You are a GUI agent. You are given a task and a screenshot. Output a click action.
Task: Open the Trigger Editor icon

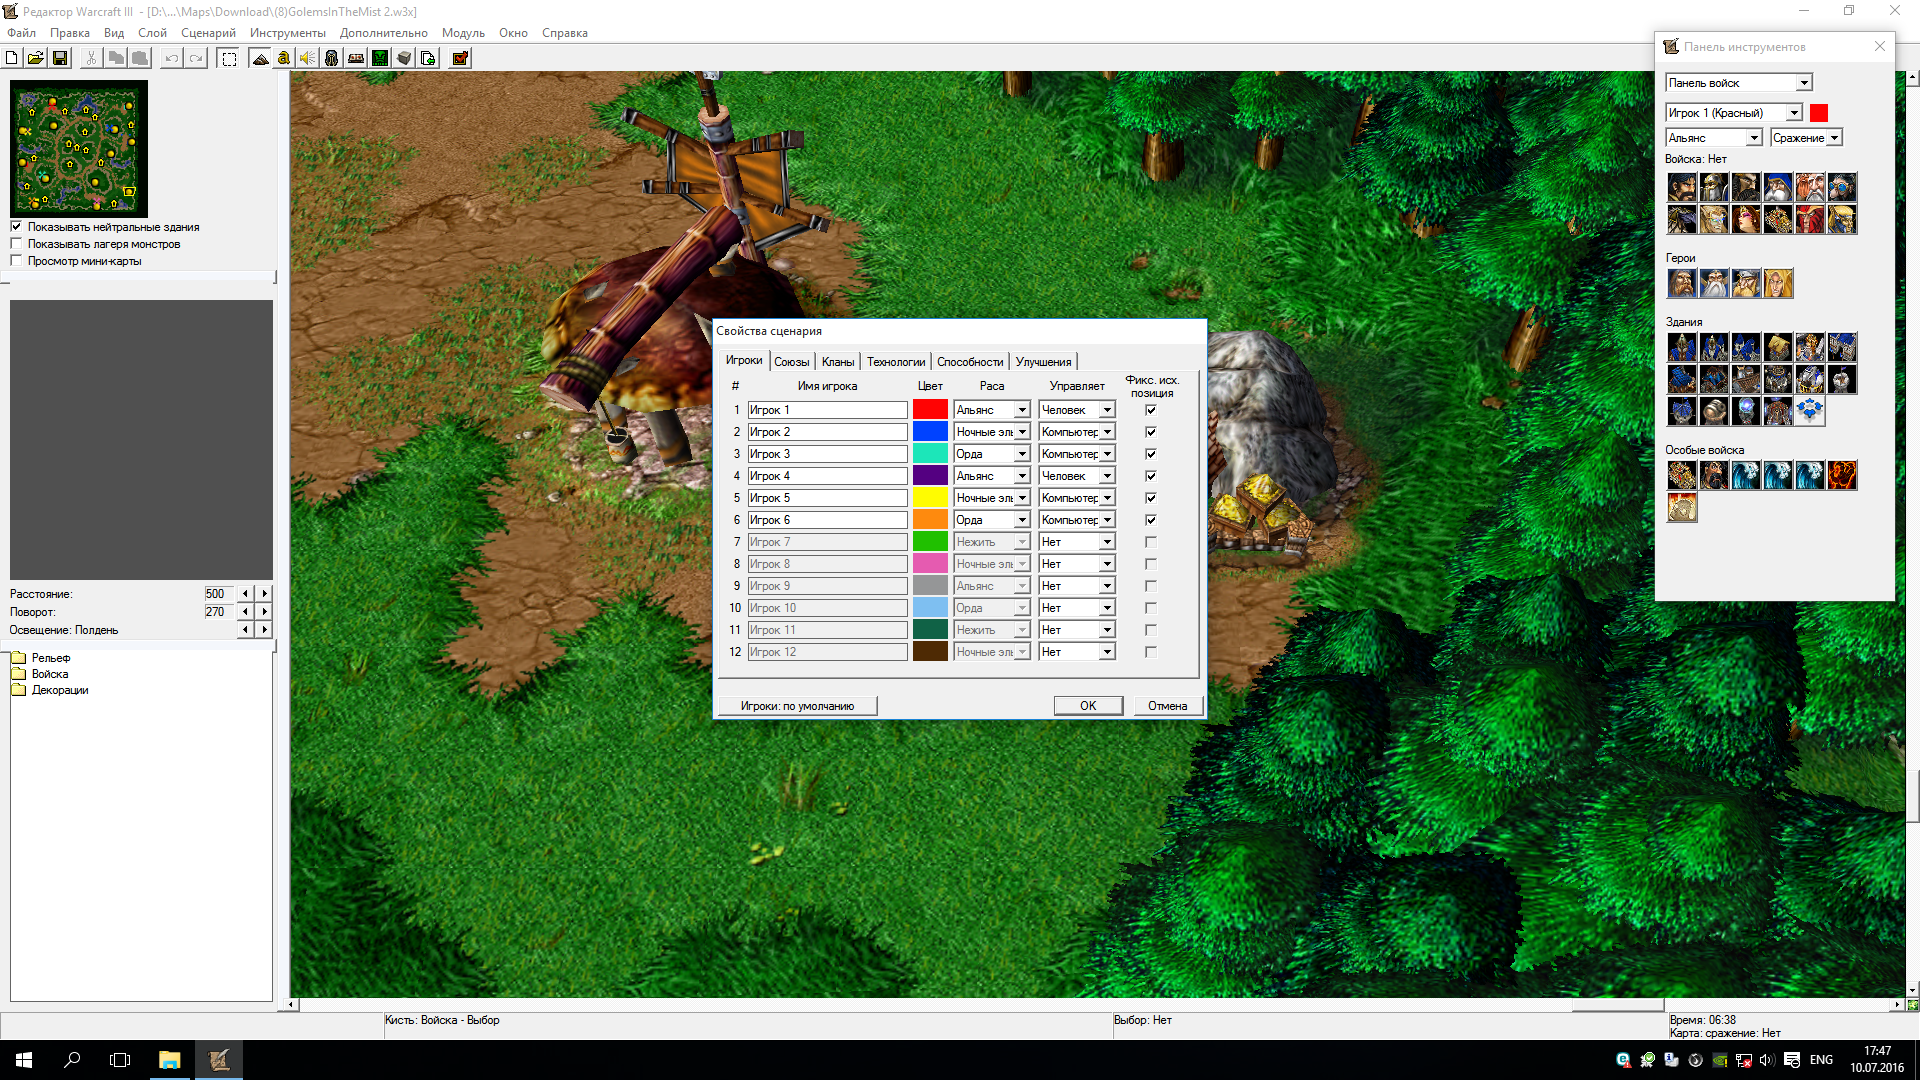[284, 58]
